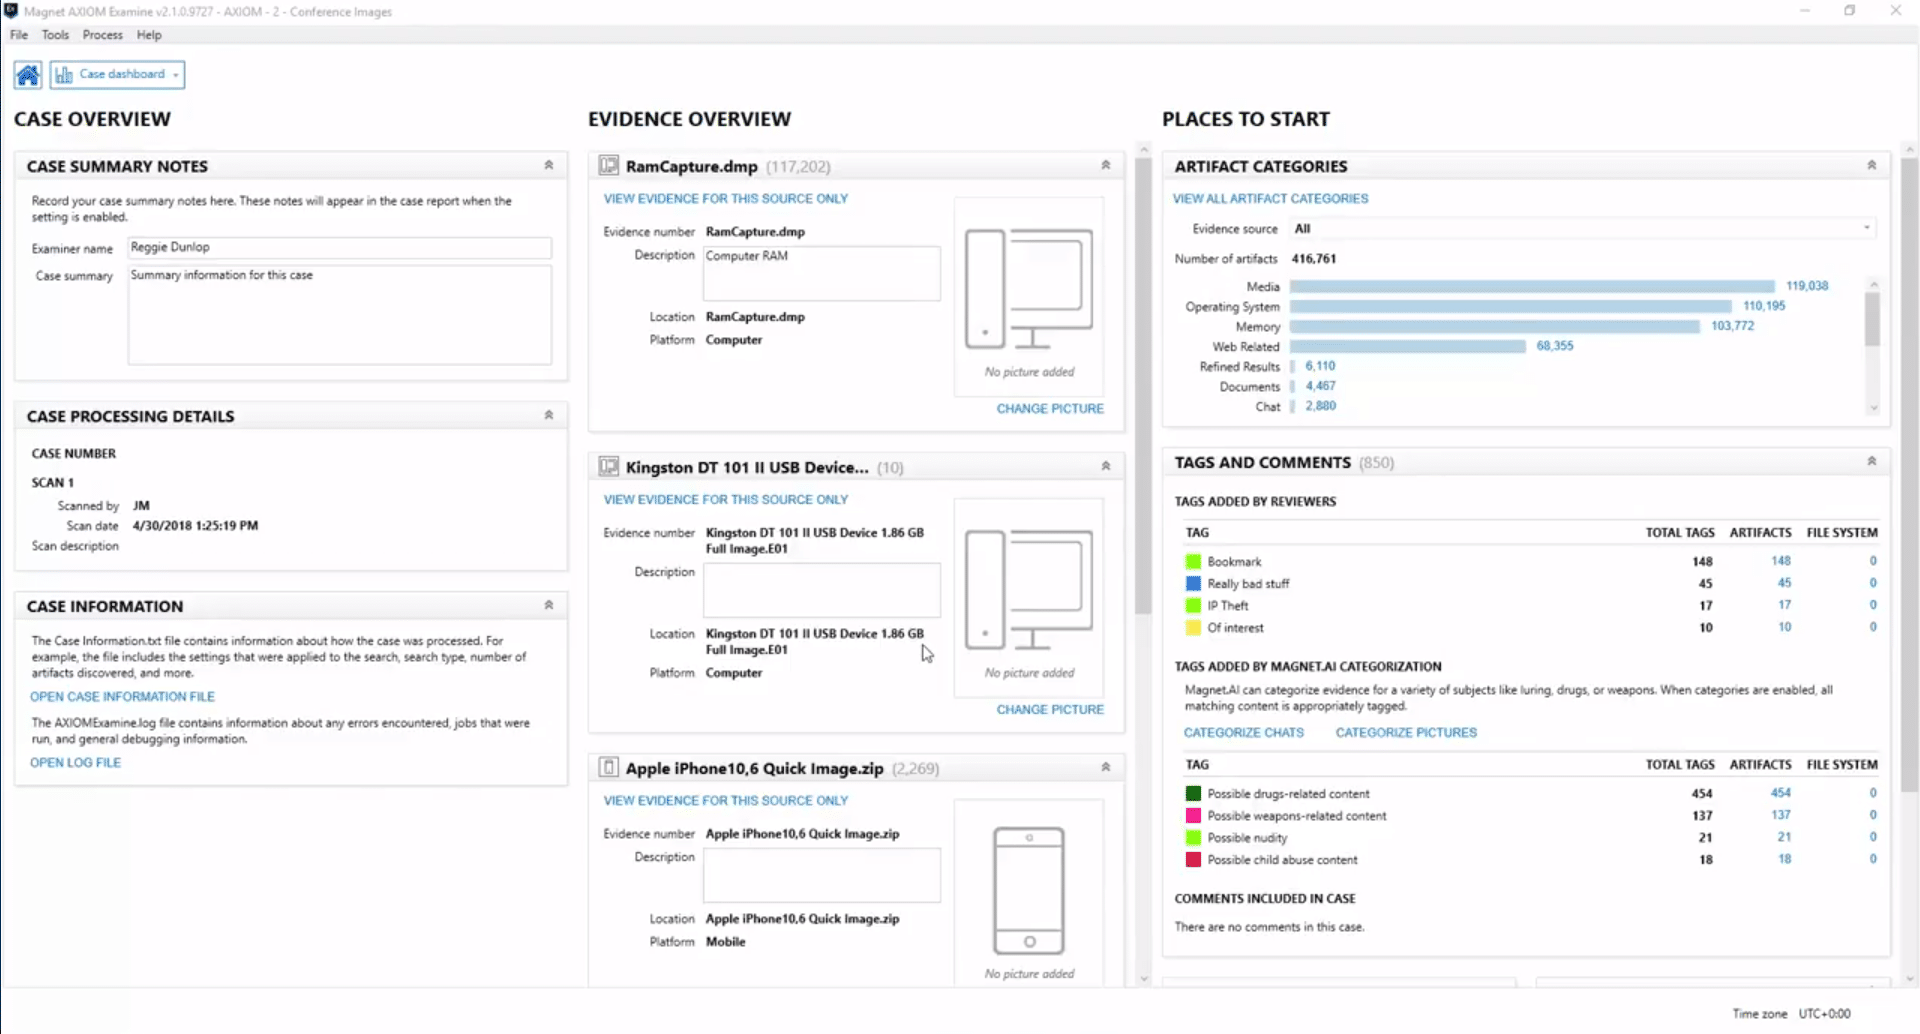Click the Kingston USB Device evidence source icon

(608, 466)
